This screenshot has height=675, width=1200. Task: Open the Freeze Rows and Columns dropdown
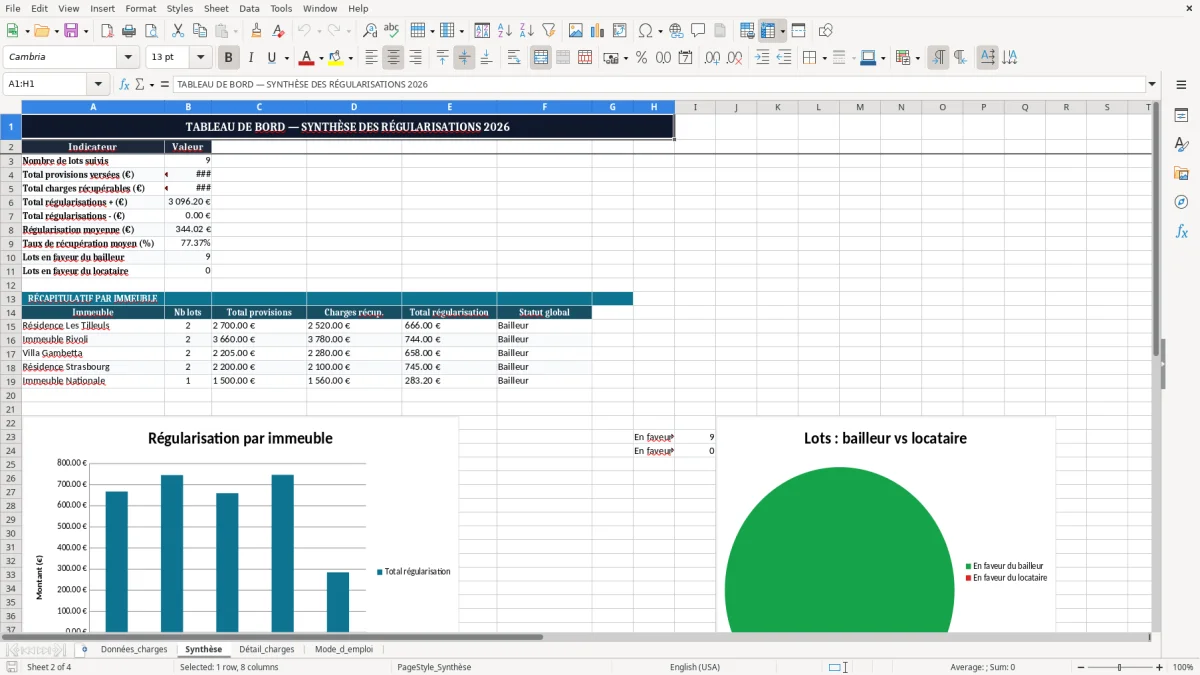[x=782, y=31]
